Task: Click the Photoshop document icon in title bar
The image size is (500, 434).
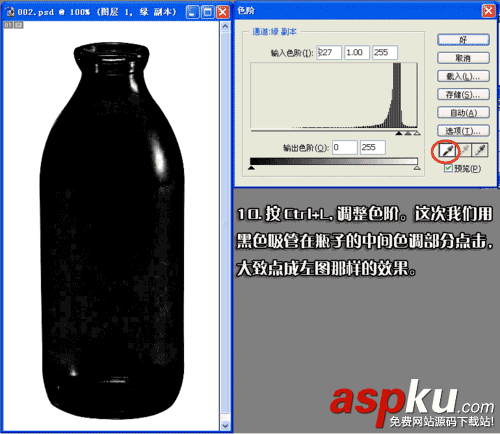Action: click(10, 12)
